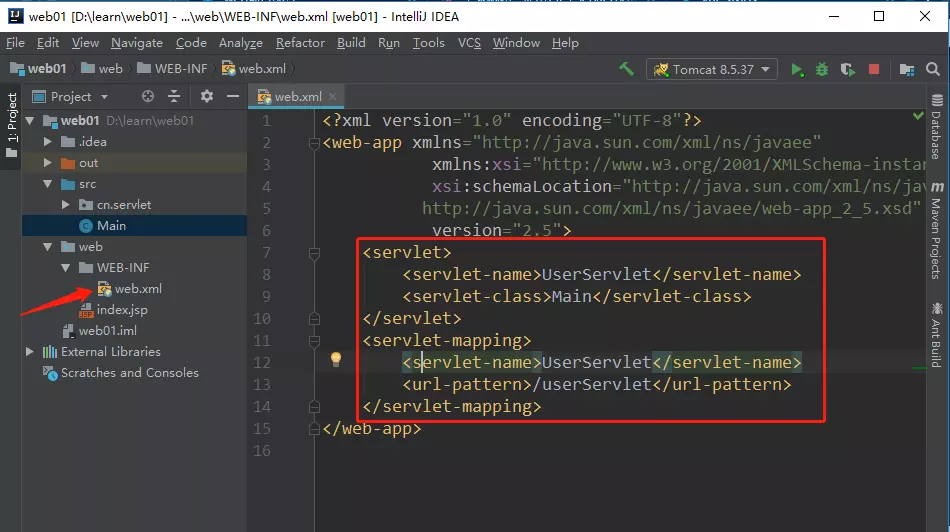Screen dimensions: 950x532
Task: Collapse the web folder
Action: pyautogui.click(x=48, y=247)
